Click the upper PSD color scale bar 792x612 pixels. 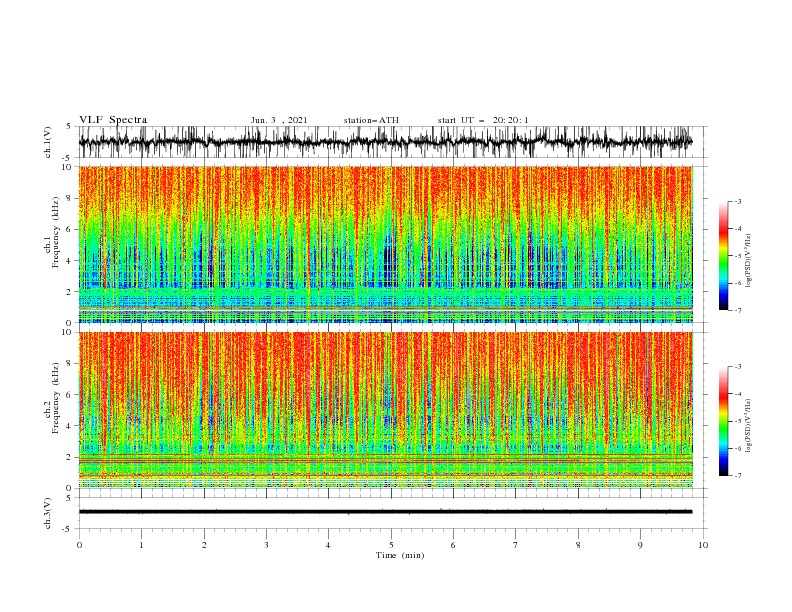click(x=724, y=256)
